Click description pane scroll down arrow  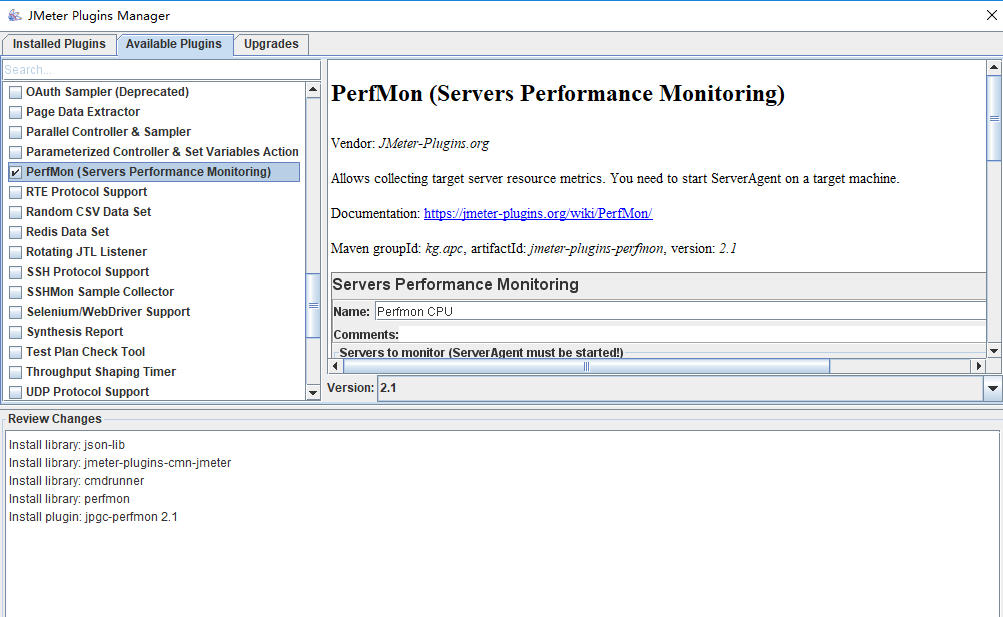tap(993, 350)
